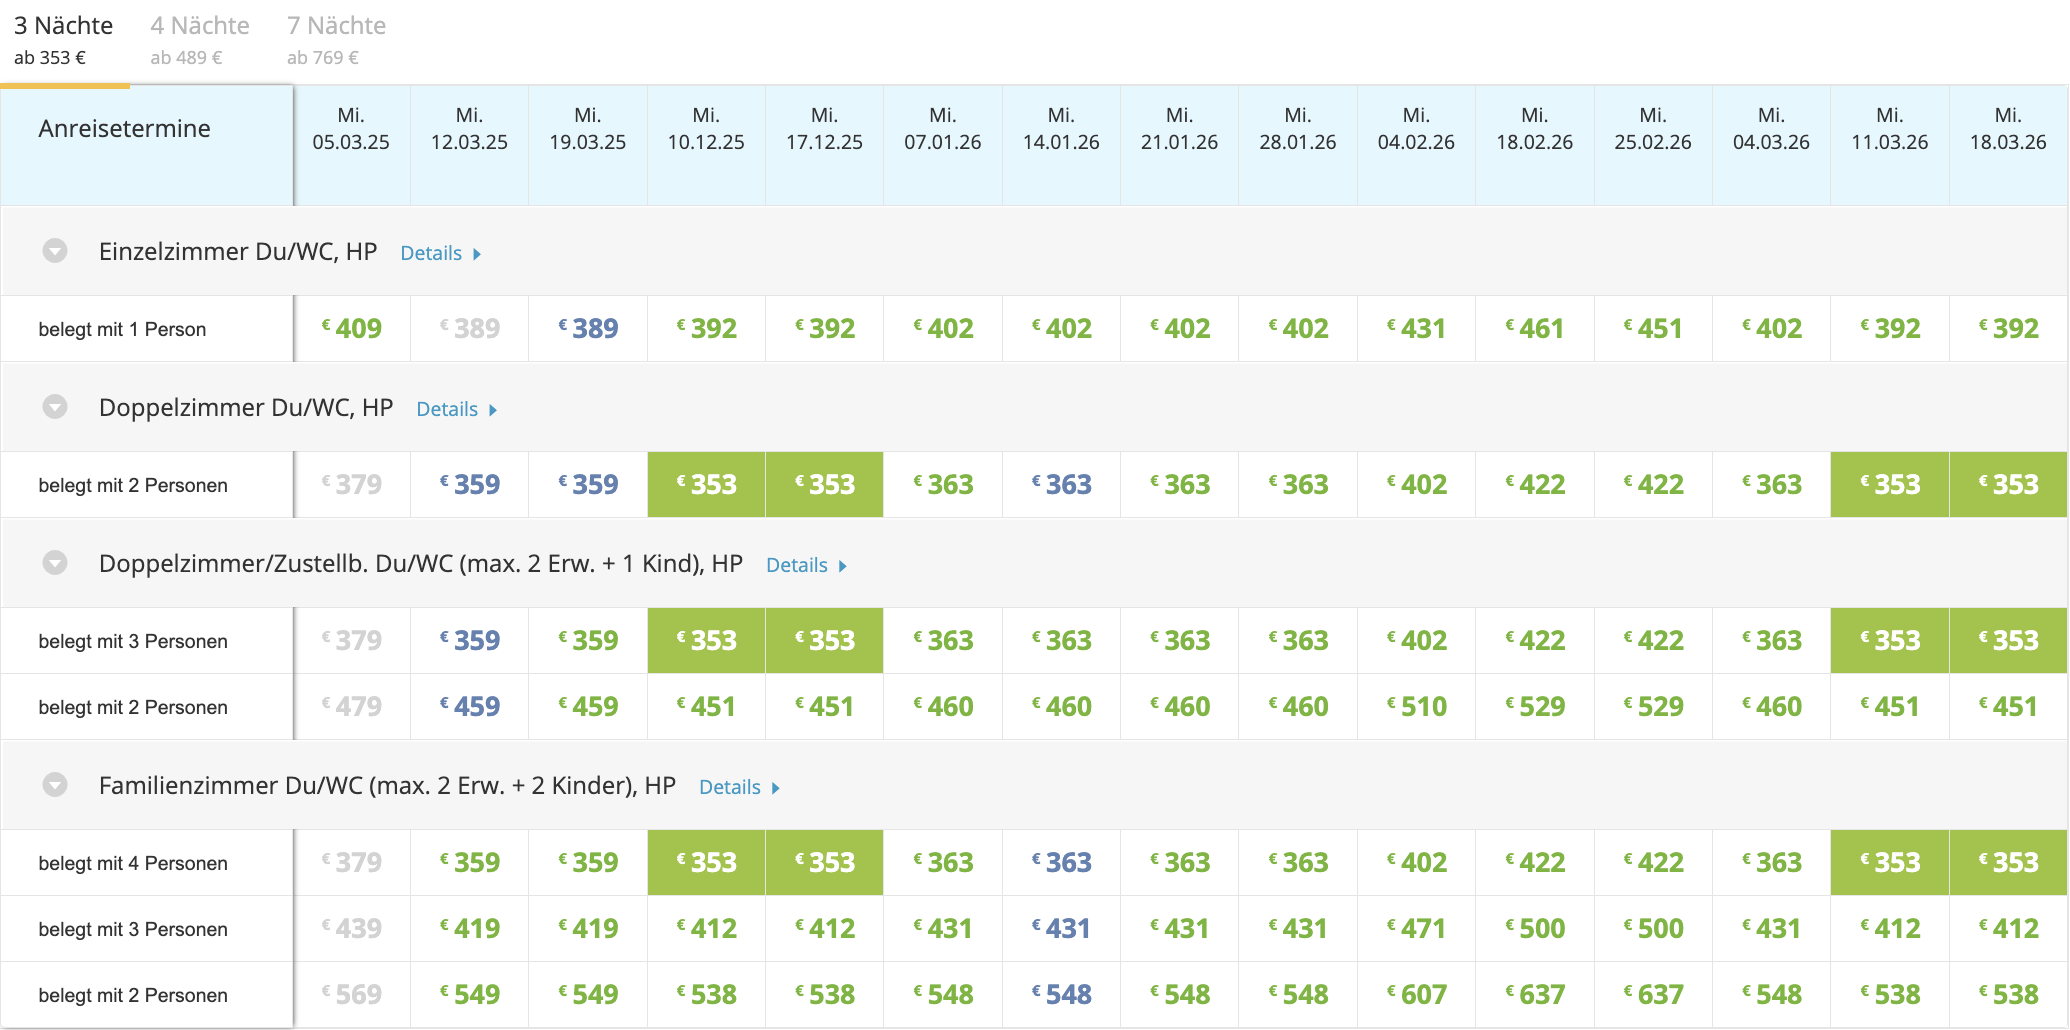Select the 3 Nächte tab
Image resolution: width=2070 pixels, height=1030 pixels.
pyautogui.click(x=63, y=40)
